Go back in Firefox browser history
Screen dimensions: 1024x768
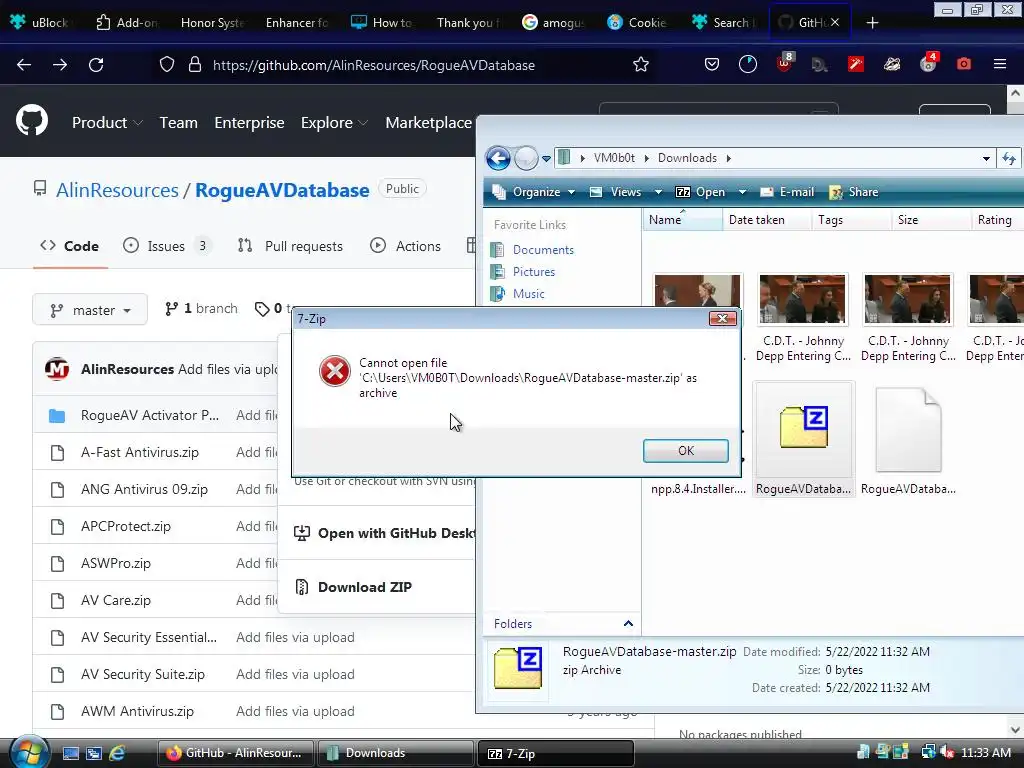pyautogui.click(x=24, y=65)
